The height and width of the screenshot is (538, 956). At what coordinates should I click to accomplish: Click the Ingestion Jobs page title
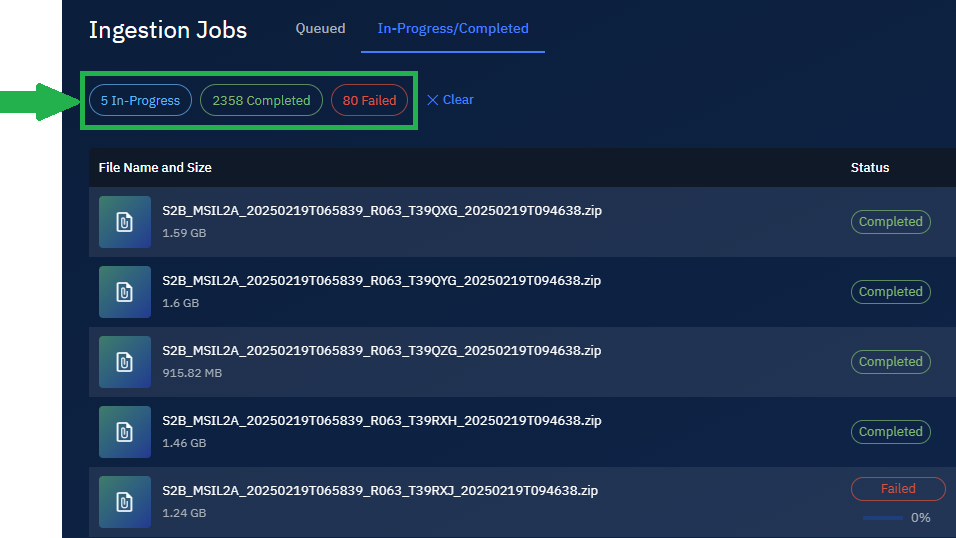168,30
